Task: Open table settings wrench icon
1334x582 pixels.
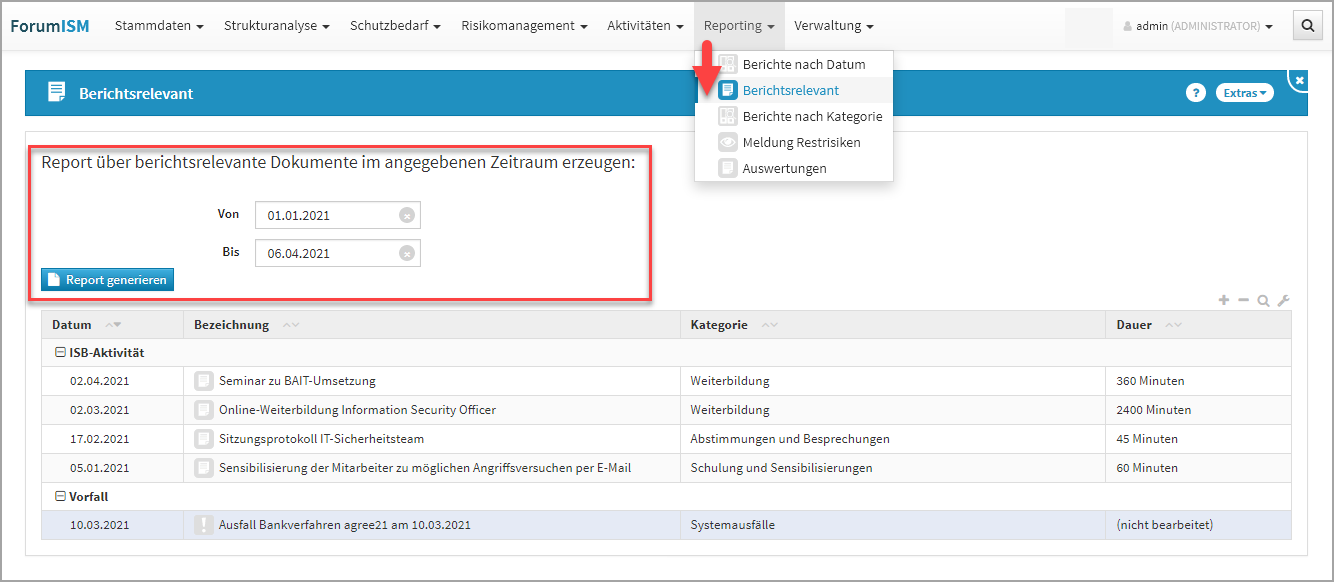Action: pos(1284,300)
